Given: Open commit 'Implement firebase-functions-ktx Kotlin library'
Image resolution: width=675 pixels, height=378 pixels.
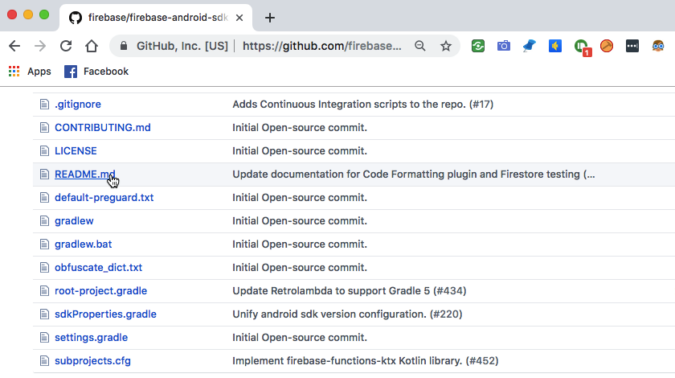Looking at the screenshot, I should (x=365, y=361).
